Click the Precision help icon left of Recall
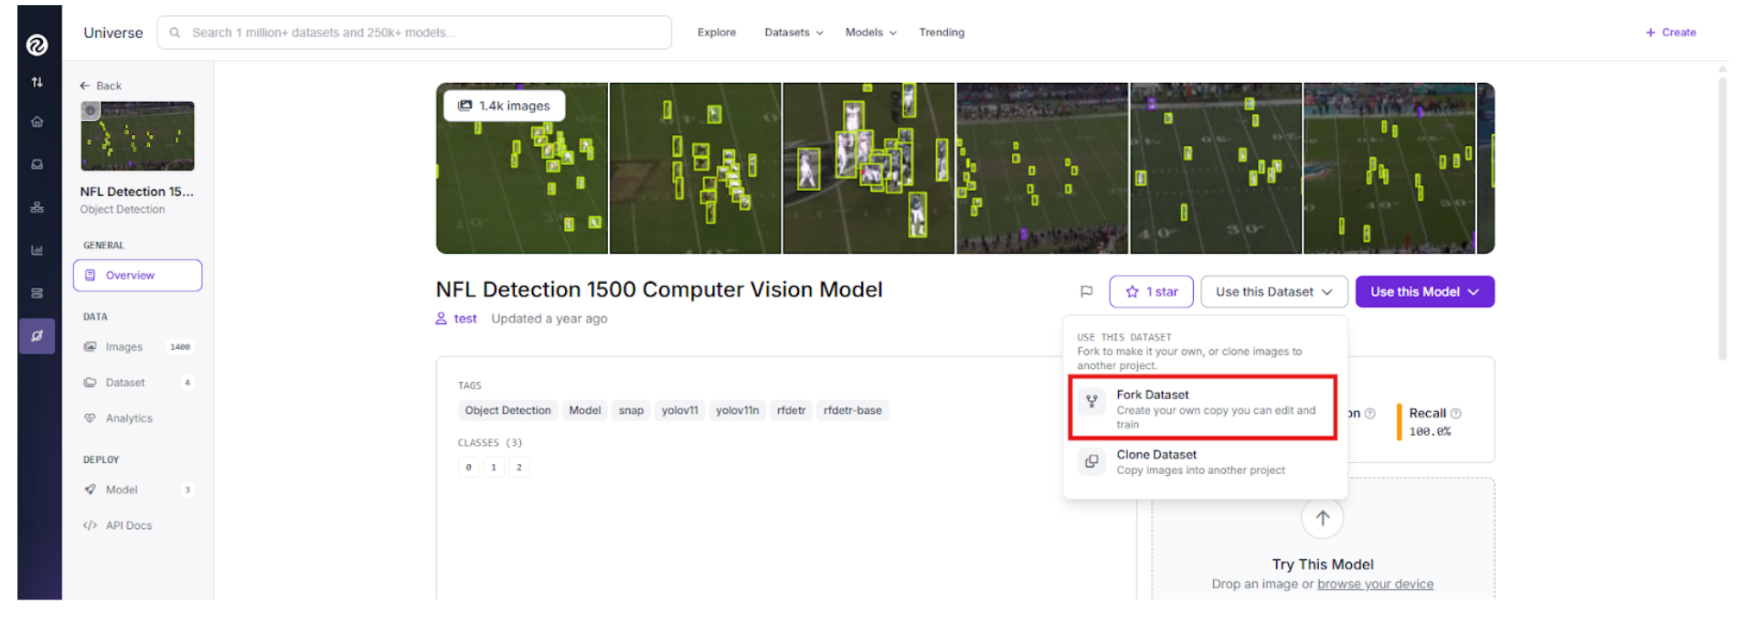 1370,413
